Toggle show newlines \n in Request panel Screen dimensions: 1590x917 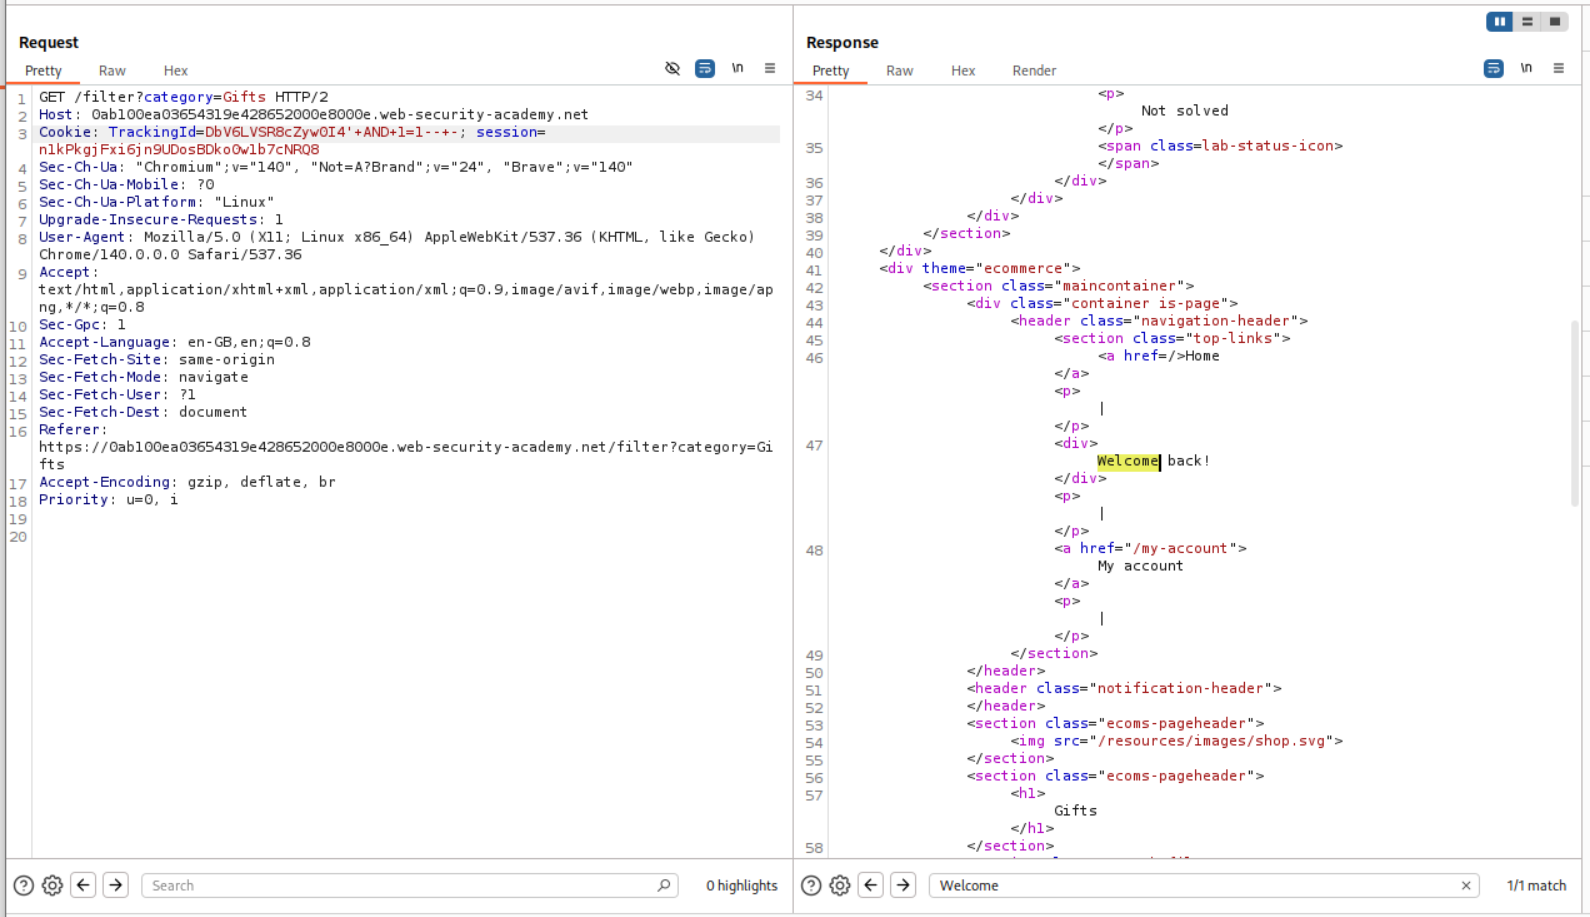[737, 68]
